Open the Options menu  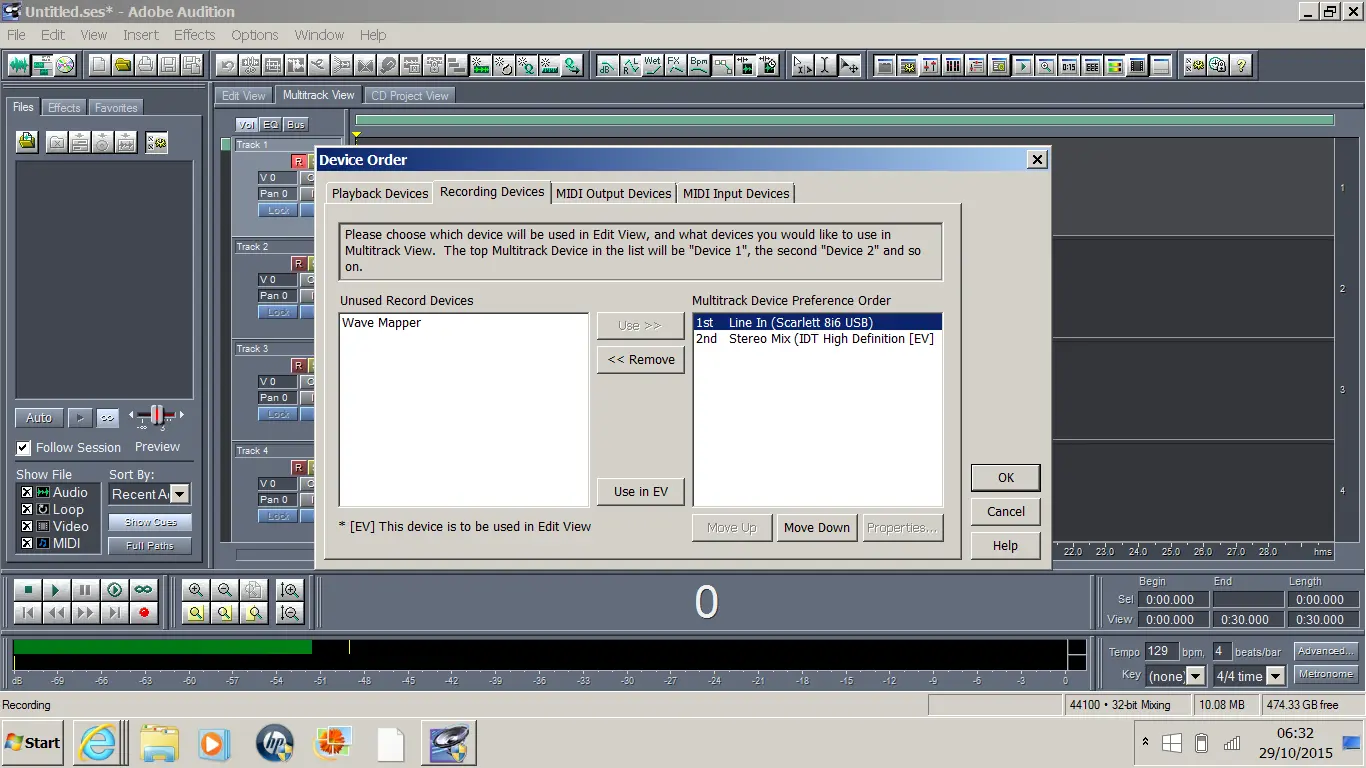[x=255, y=35]
